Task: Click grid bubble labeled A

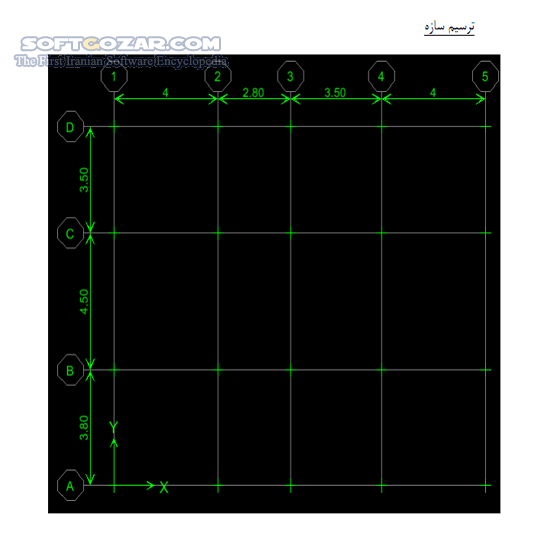Action: click(71, 485)
